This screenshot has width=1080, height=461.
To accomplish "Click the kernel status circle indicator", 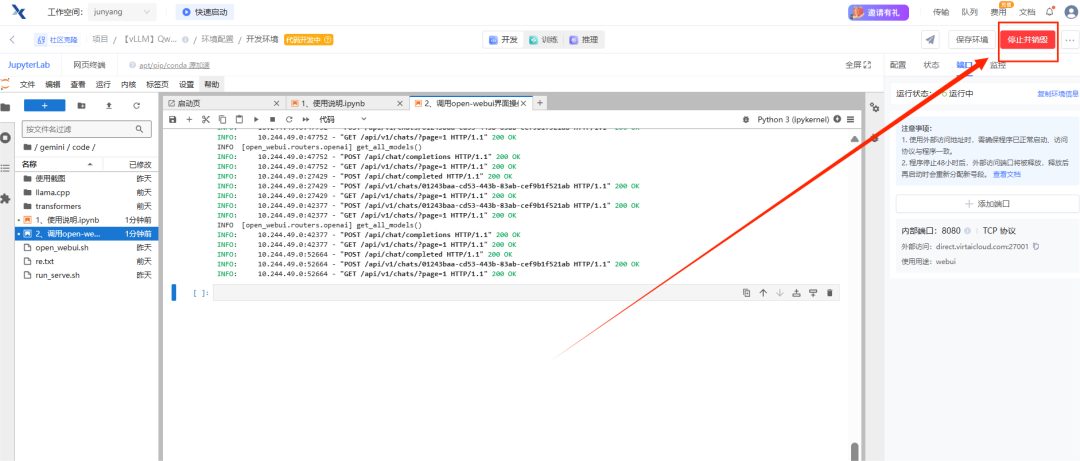I will (838, 119).
